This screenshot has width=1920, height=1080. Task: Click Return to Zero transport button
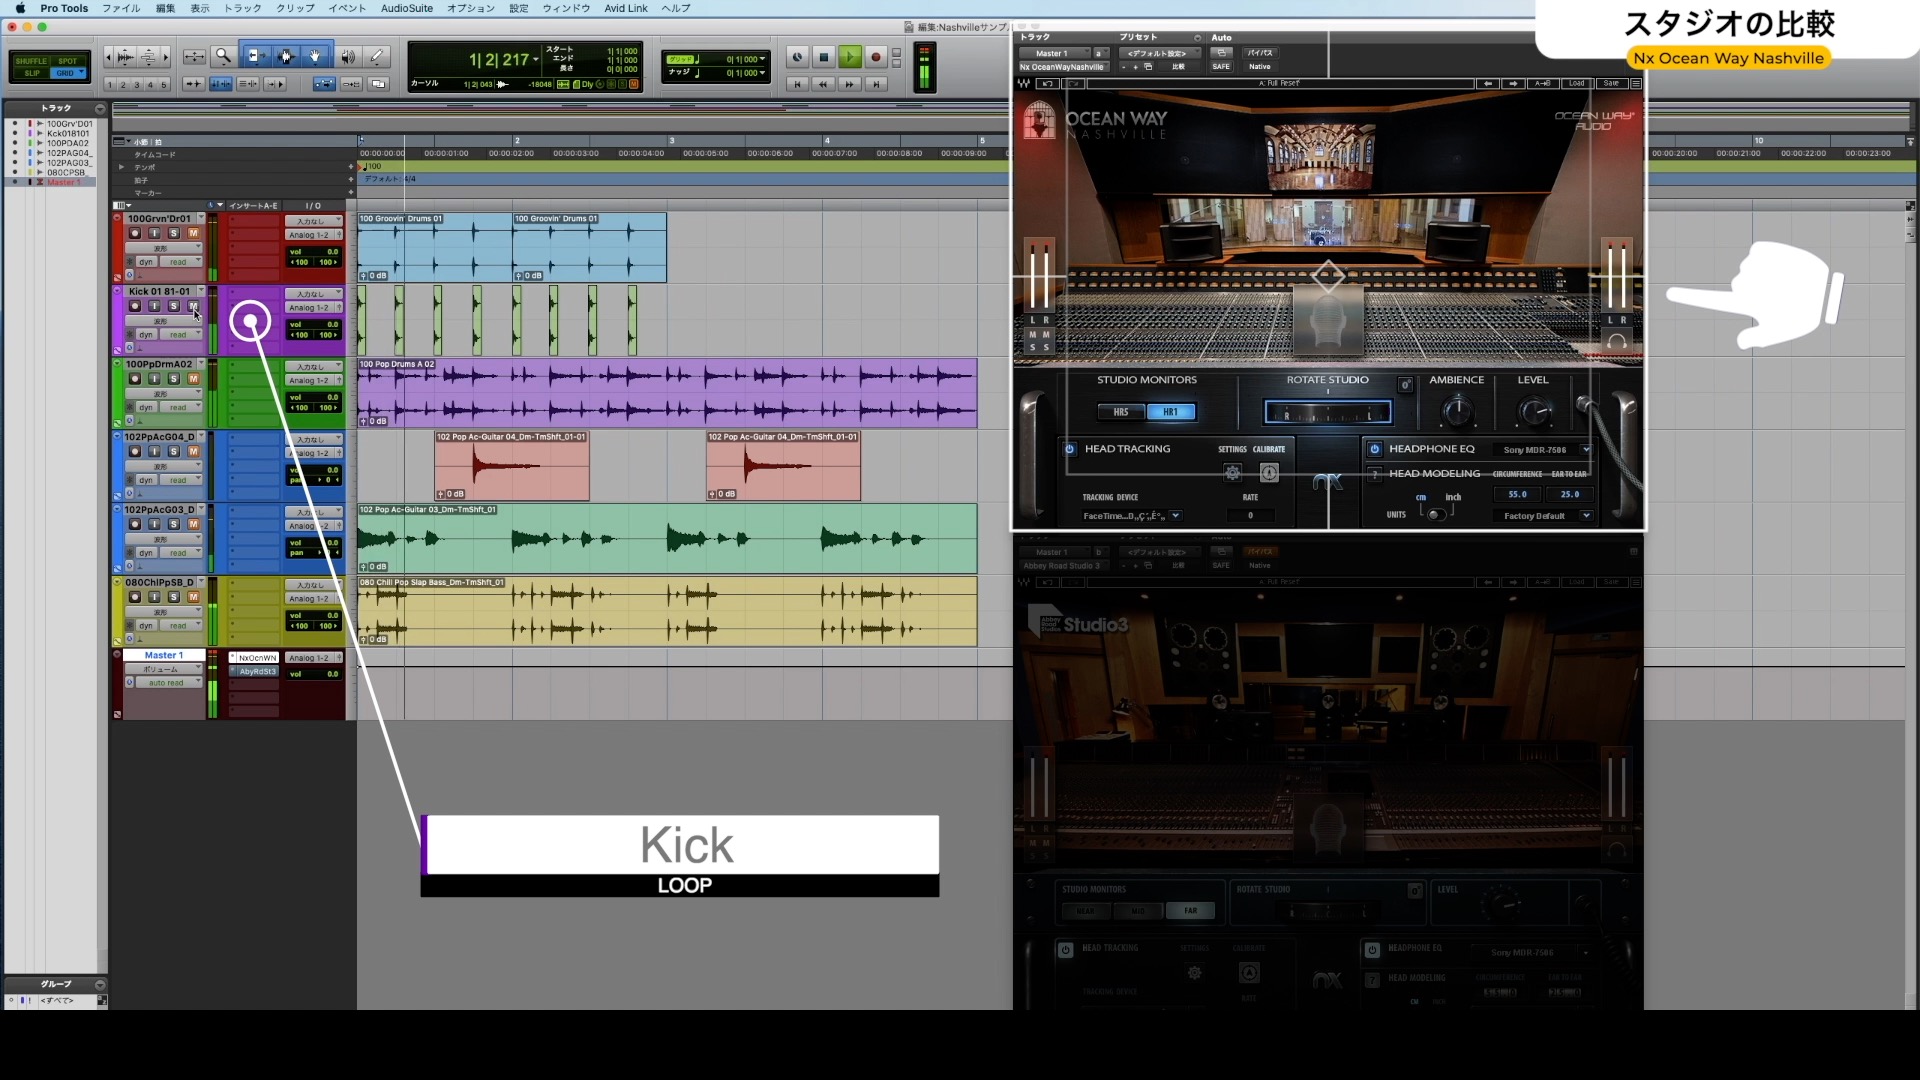point(797,84)
